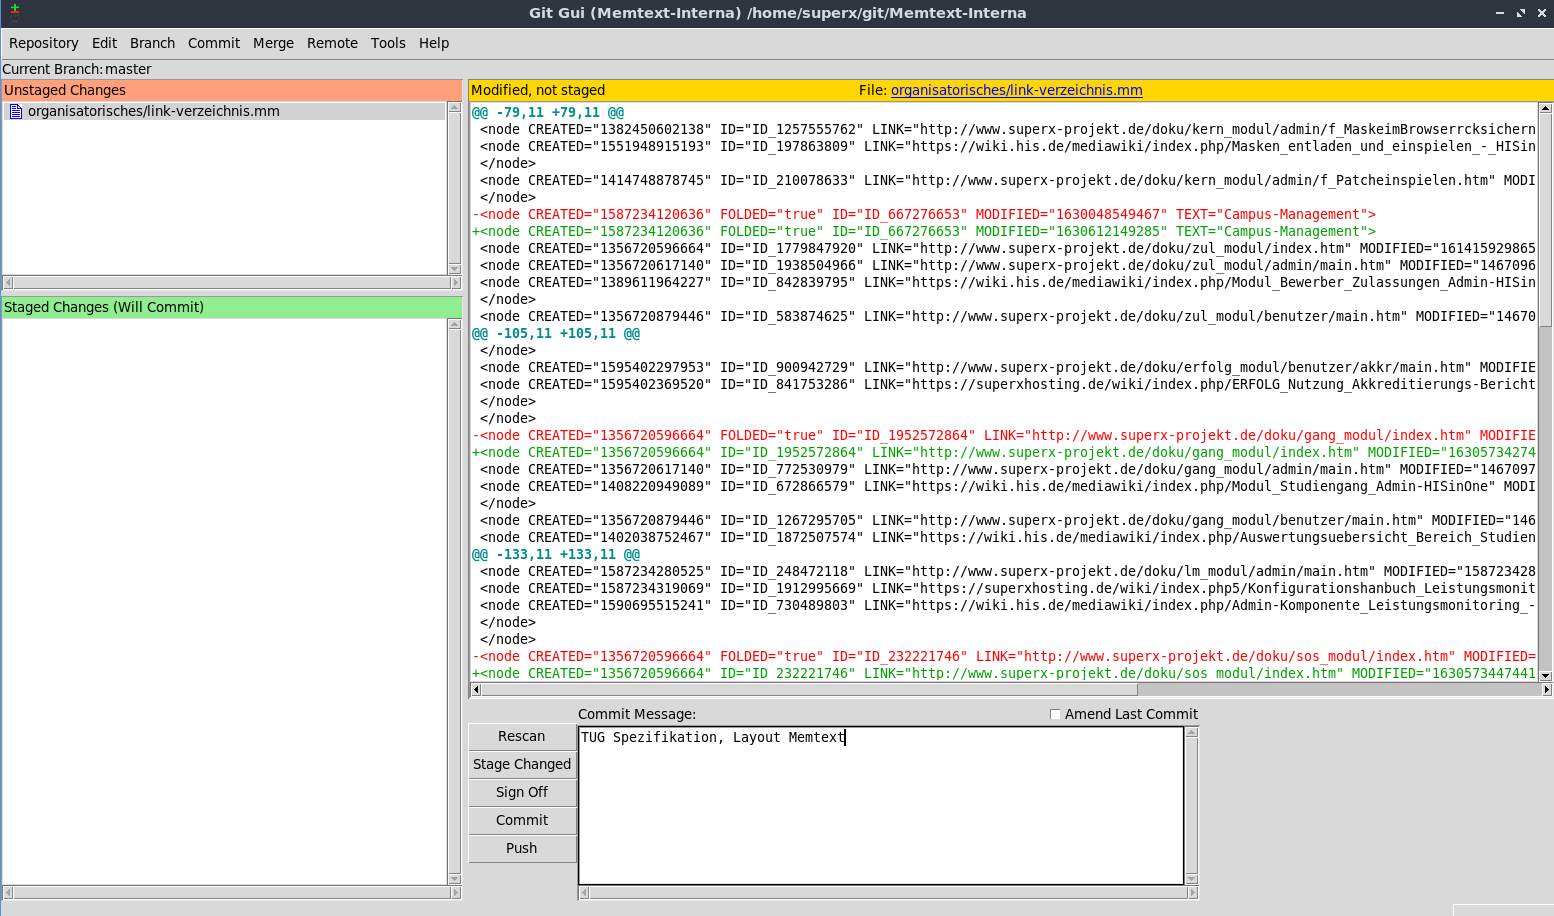Click scroll-down arrow of Staged Changes list

point(455,879)
